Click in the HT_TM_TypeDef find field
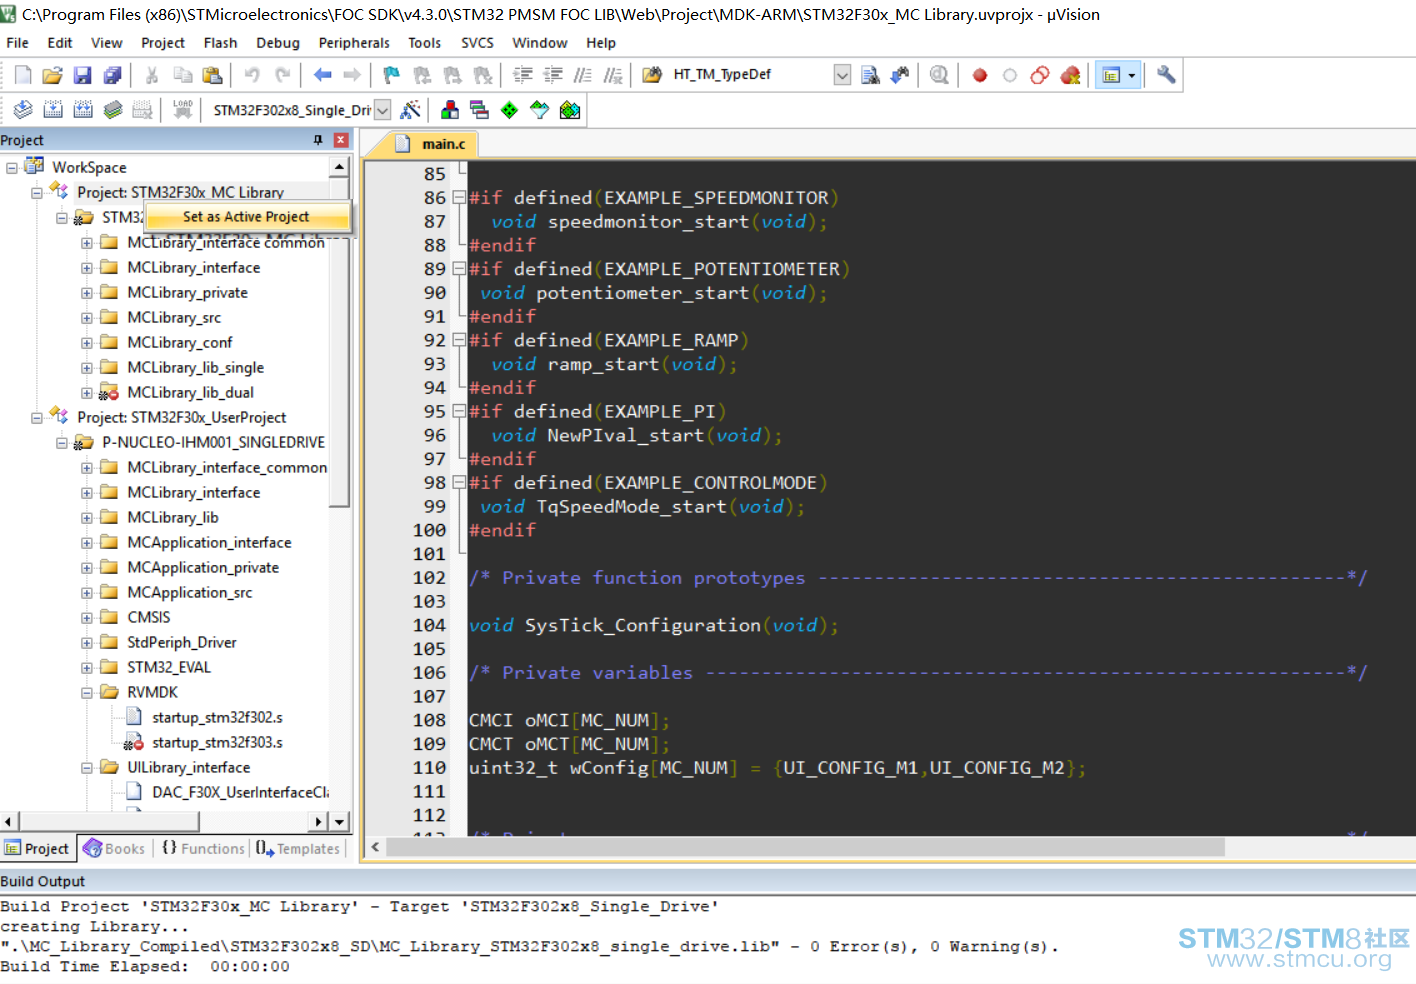 tap(750, 75)
